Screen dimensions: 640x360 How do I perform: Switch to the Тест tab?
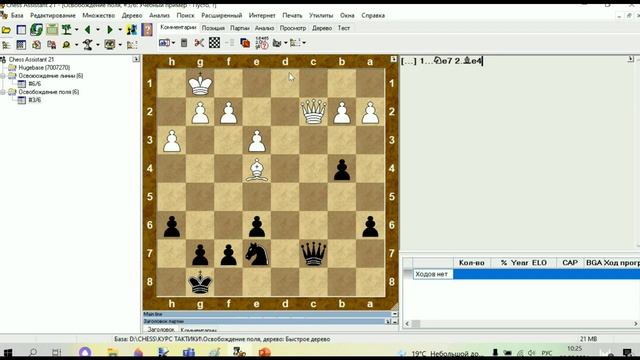tap(344, 28)
